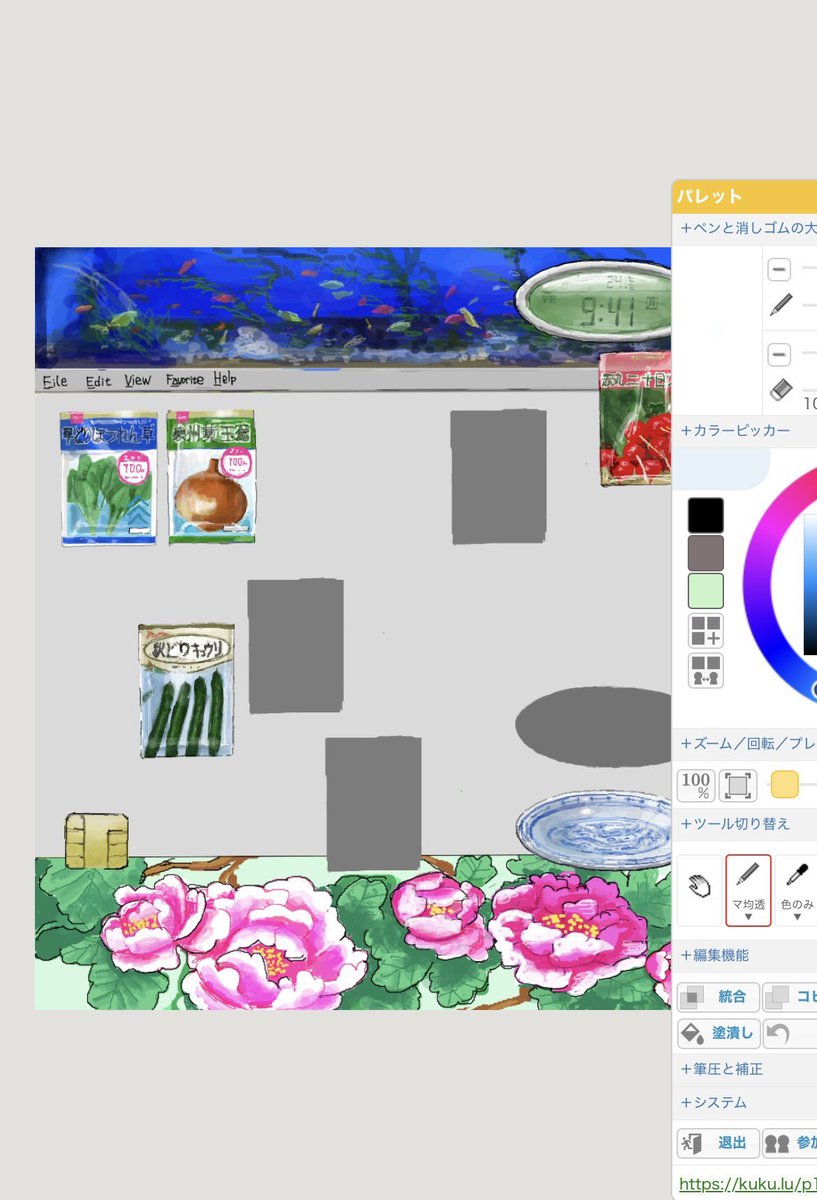Reset zoom with the 100% button
This screenshot has height=1200, width=817.
click(x=696, y=785)
